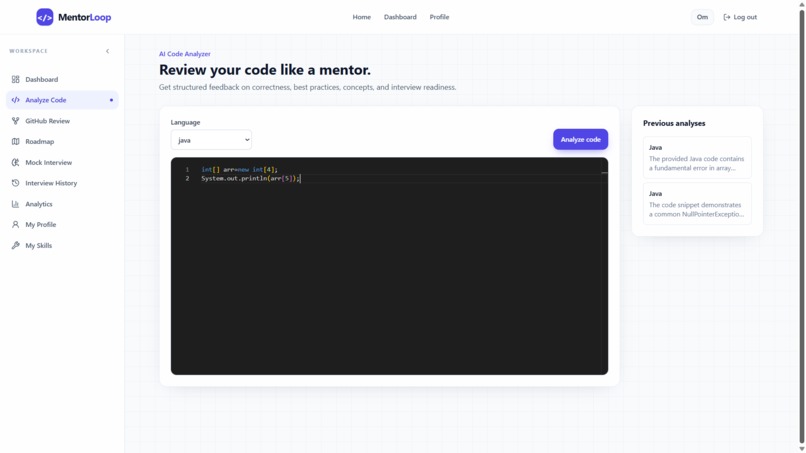Click the scrollbar down arrow

pos(801,449)
